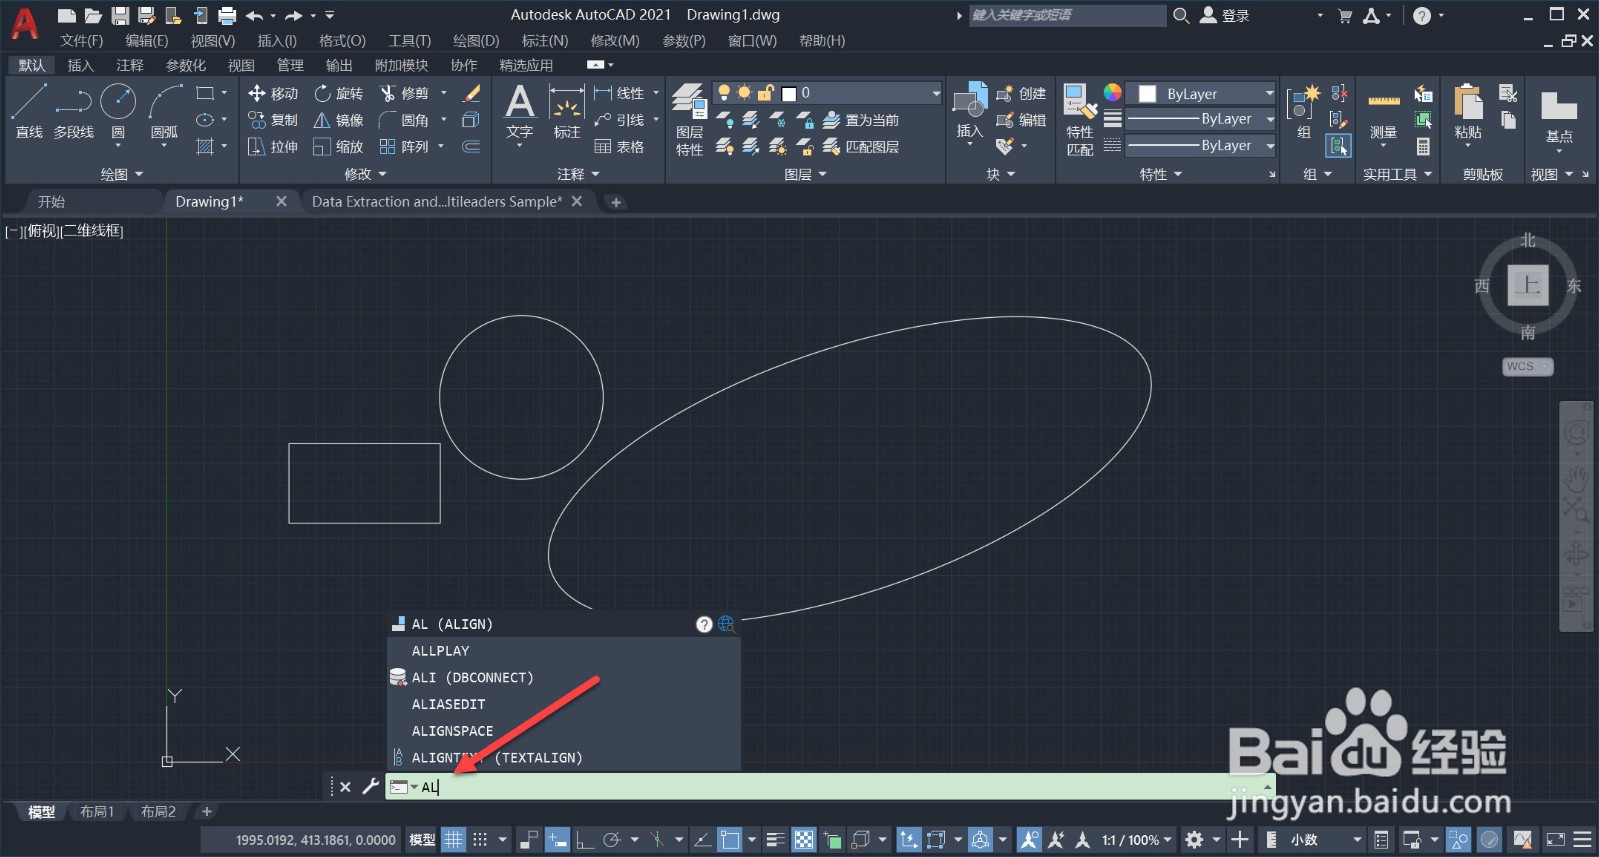Toggle the 模型 model space status button

tap(422, 840)
